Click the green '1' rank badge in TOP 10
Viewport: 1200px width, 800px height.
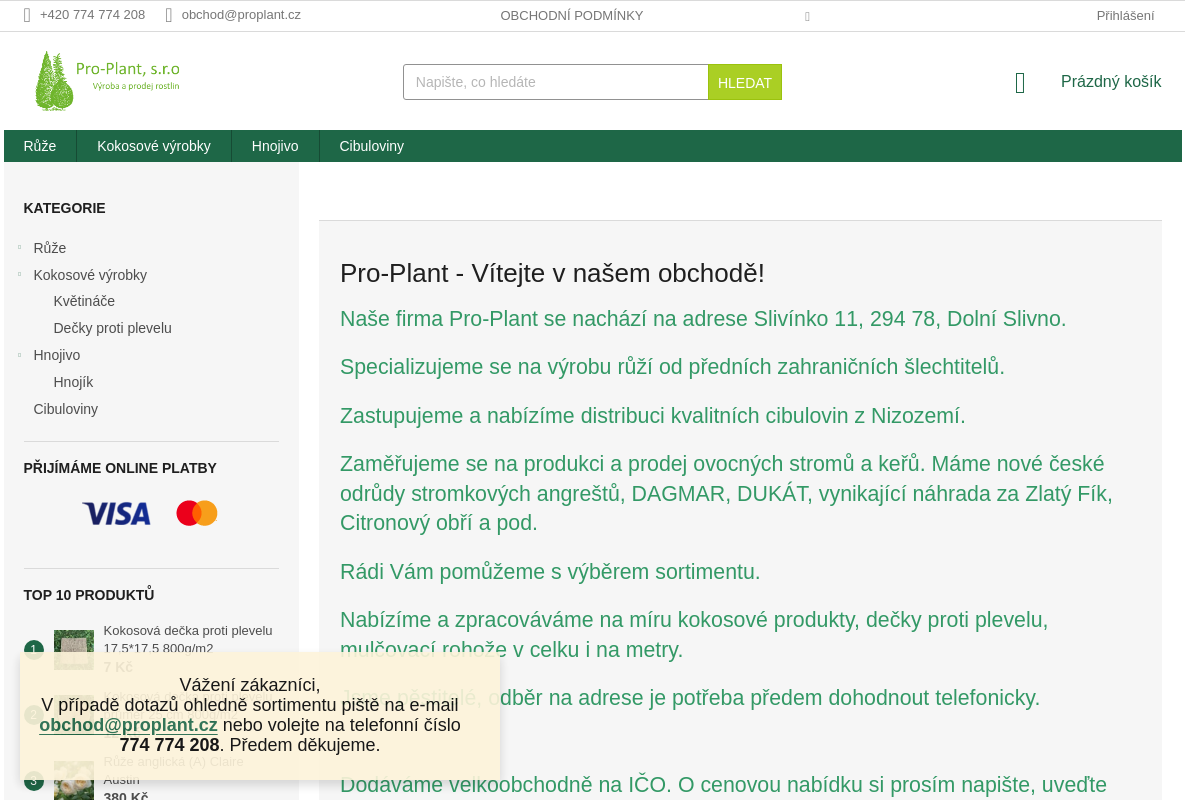point(33,649)
